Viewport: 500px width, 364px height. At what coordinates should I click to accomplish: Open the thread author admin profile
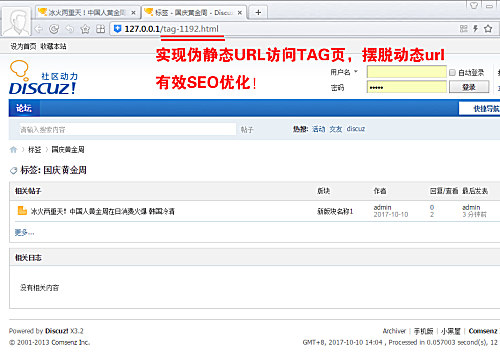[x=382, y=207]
